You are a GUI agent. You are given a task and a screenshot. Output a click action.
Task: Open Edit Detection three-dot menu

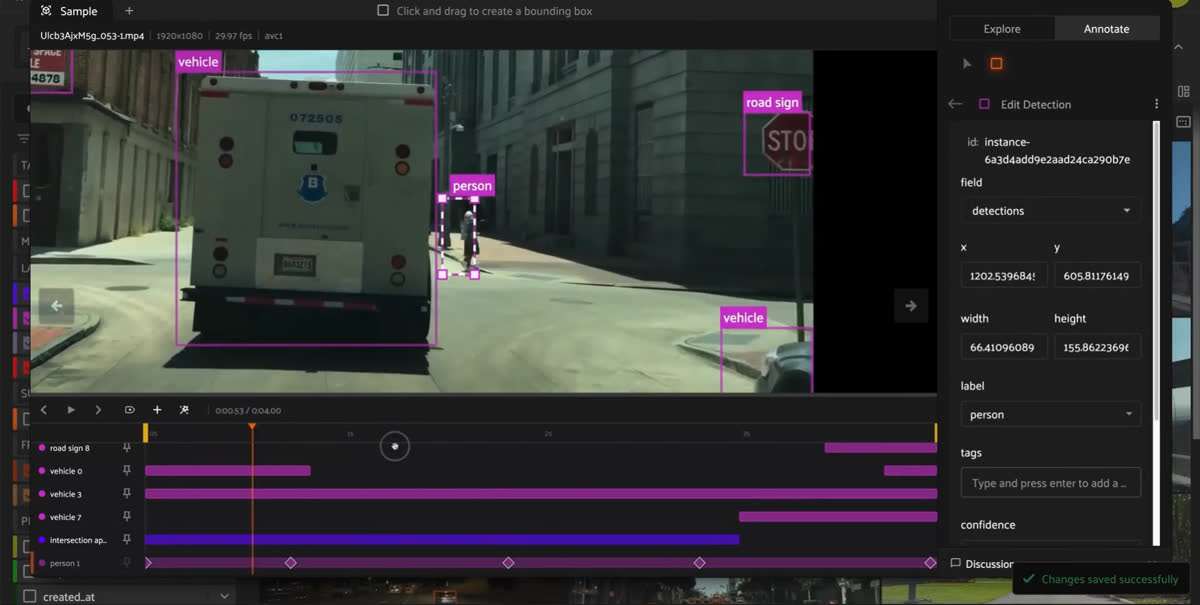point(1156,104)
